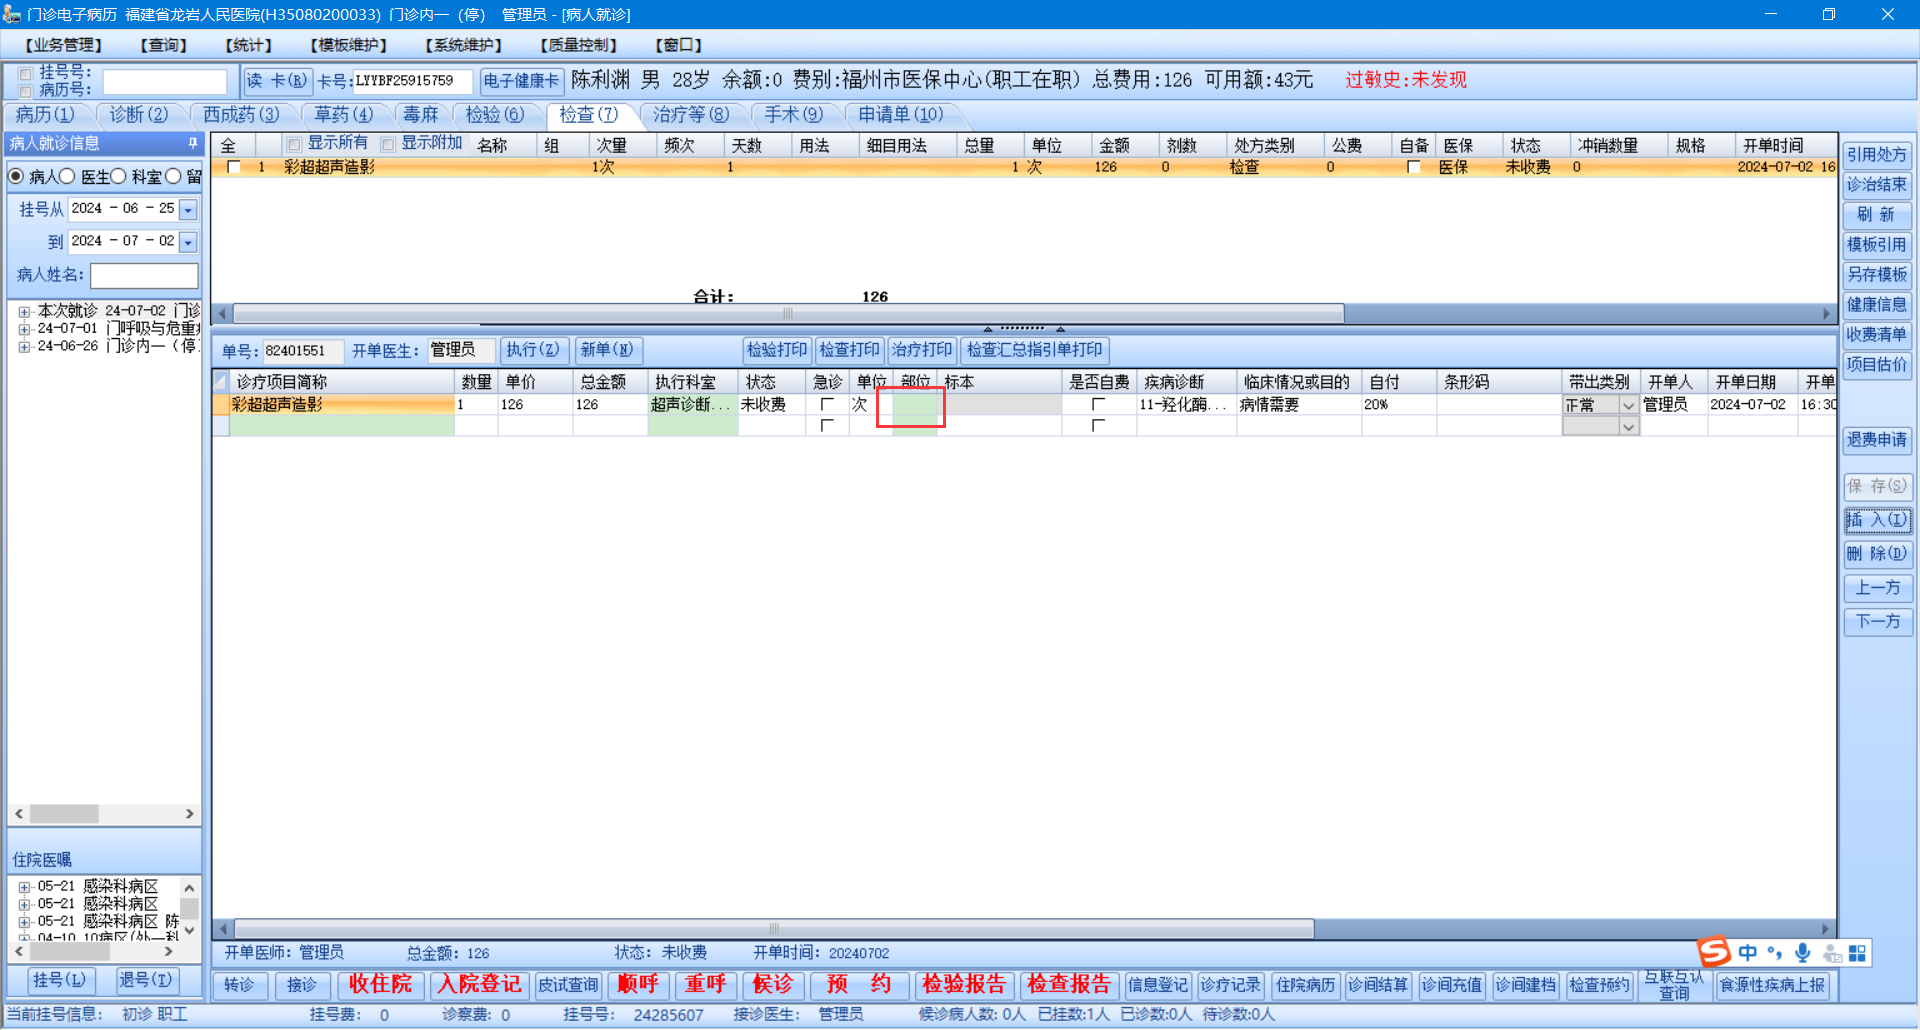Open the IME toolbox grid icon
1920x1030 pixels.
pos(1857,953)
